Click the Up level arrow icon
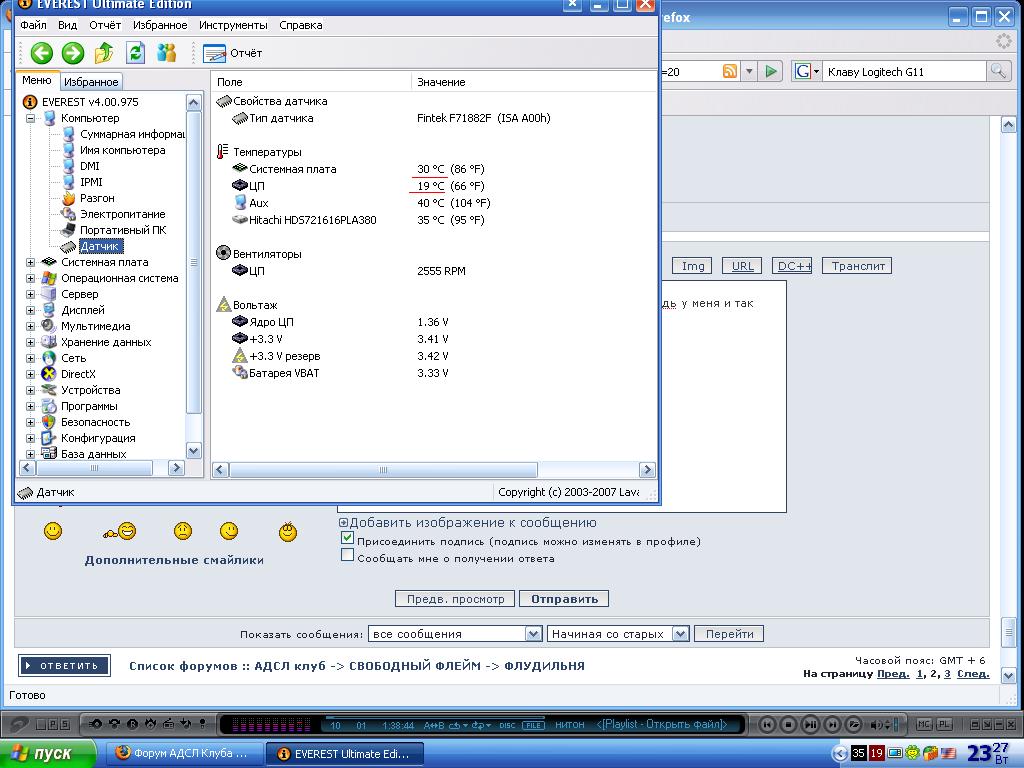This screenshot has height=768, width=1024. click(x=104, y=53)
